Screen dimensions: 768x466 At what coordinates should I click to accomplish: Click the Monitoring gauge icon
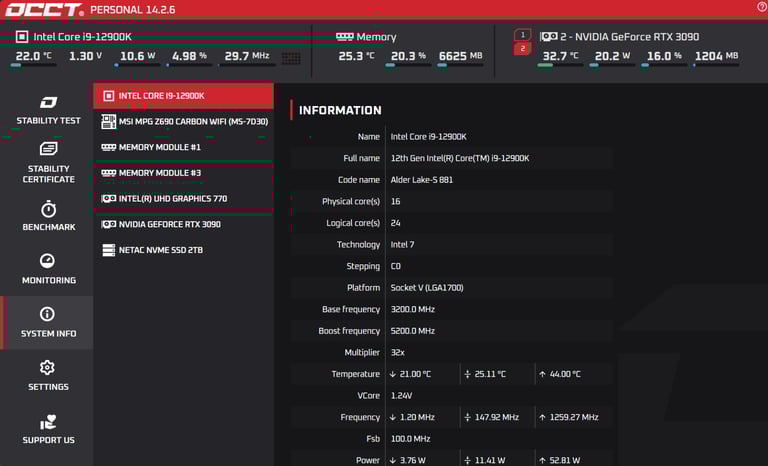(48, 261)
